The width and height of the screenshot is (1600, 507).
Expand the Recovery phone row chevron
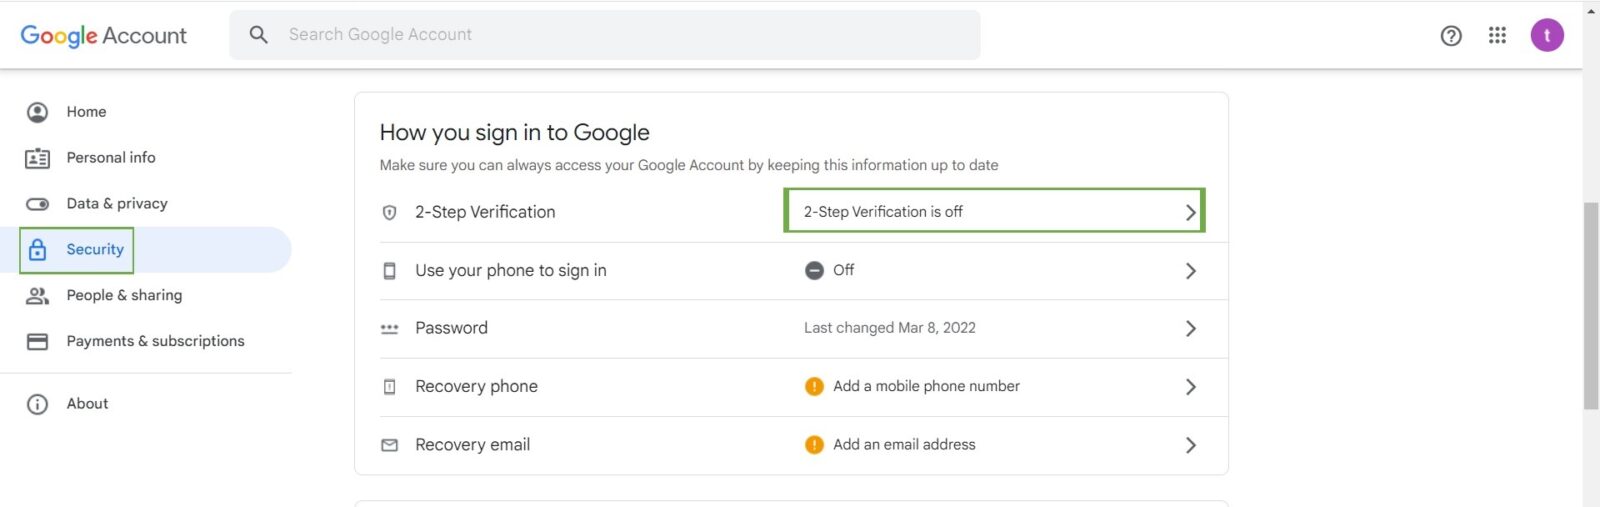click(x=1190, y=387)
